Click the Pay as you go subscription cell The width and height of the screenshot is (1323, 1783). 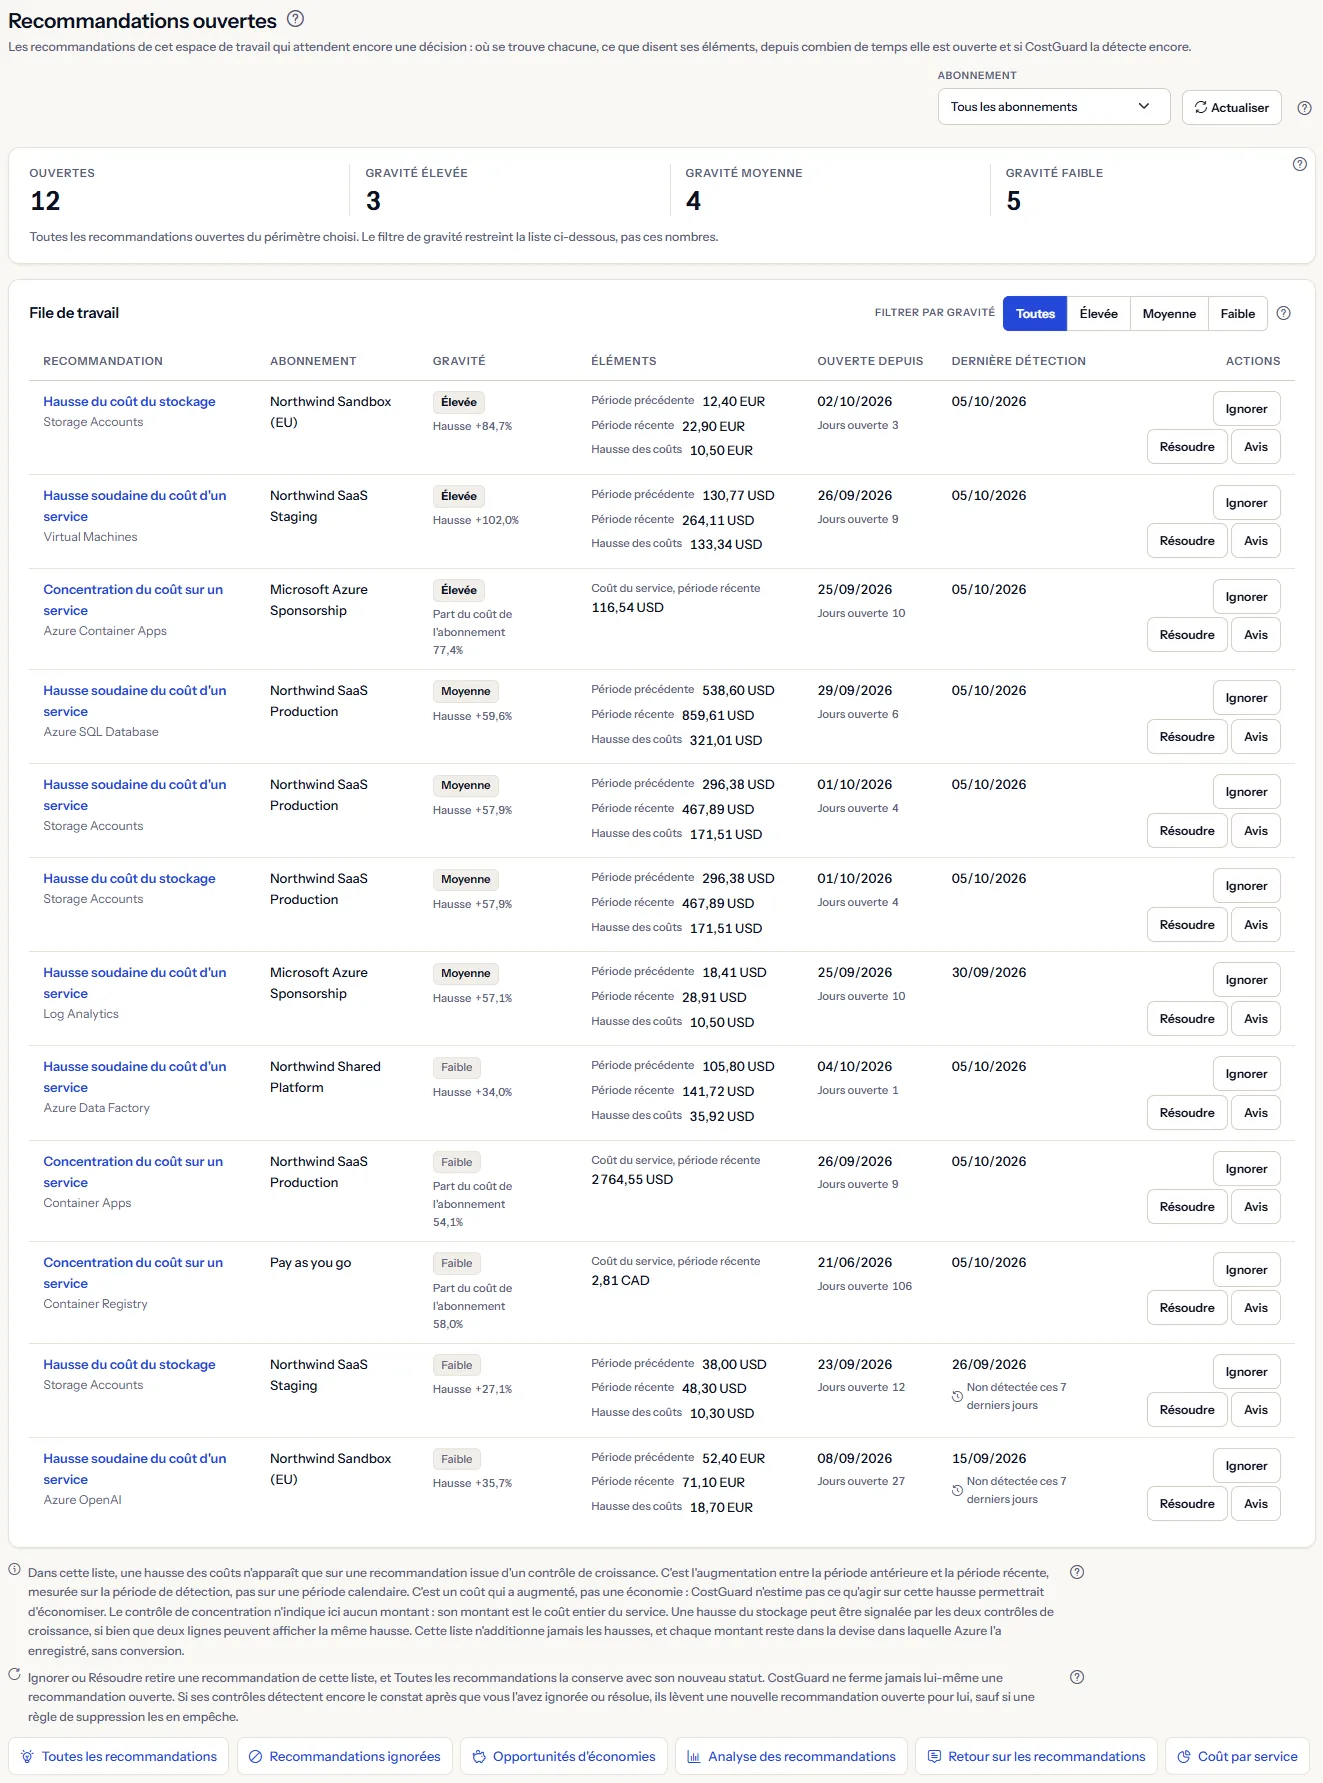[310, 1263]
